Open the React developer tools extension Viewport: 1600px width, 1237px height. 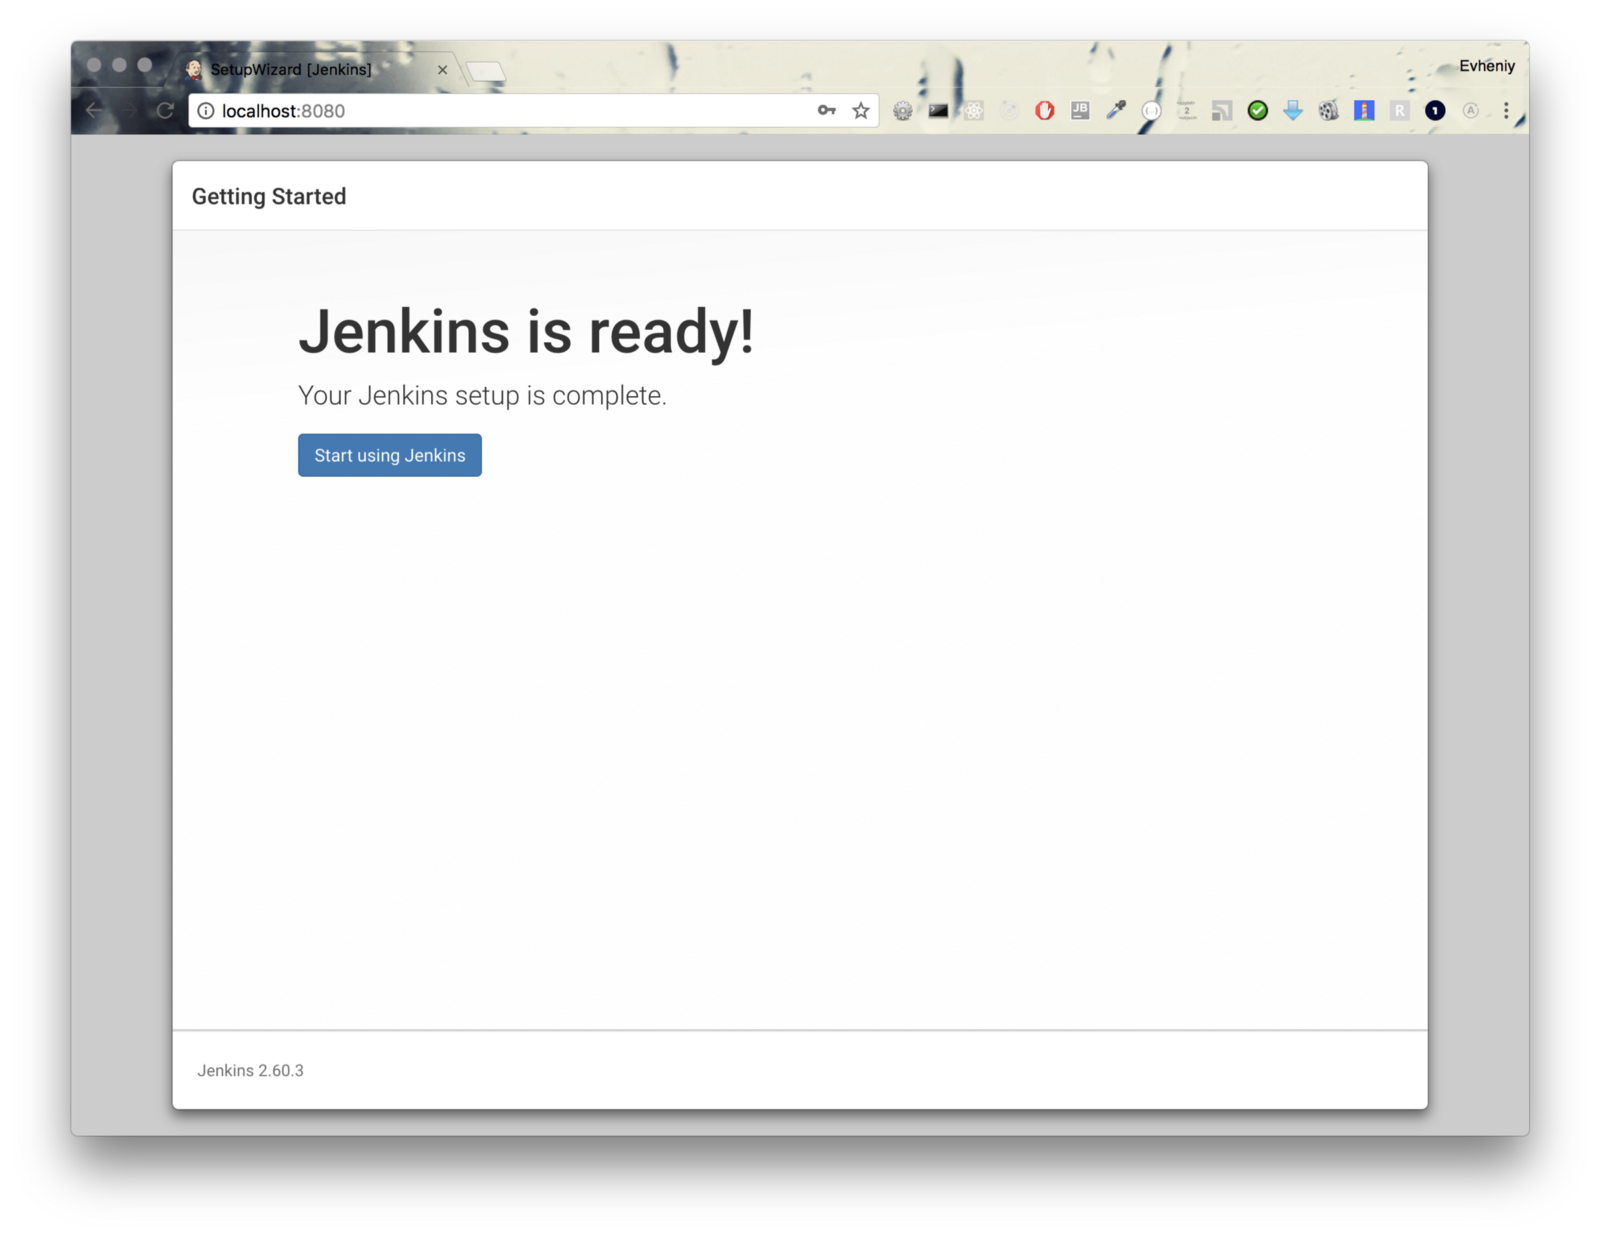click(973, 111)
